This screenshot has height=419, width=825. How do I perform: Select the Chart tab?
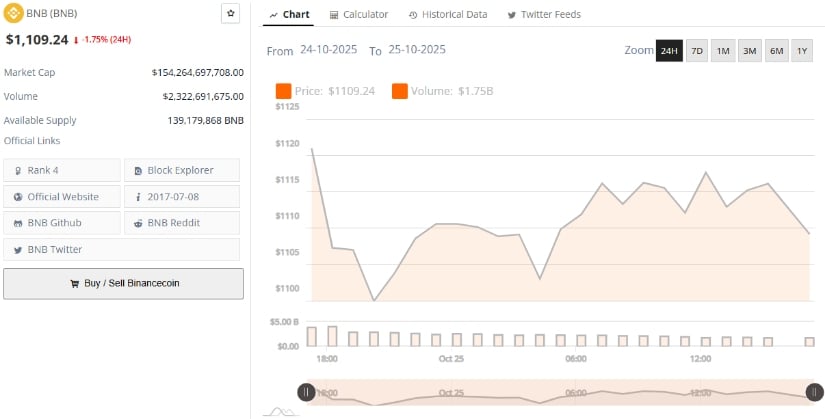coord(290,15)
